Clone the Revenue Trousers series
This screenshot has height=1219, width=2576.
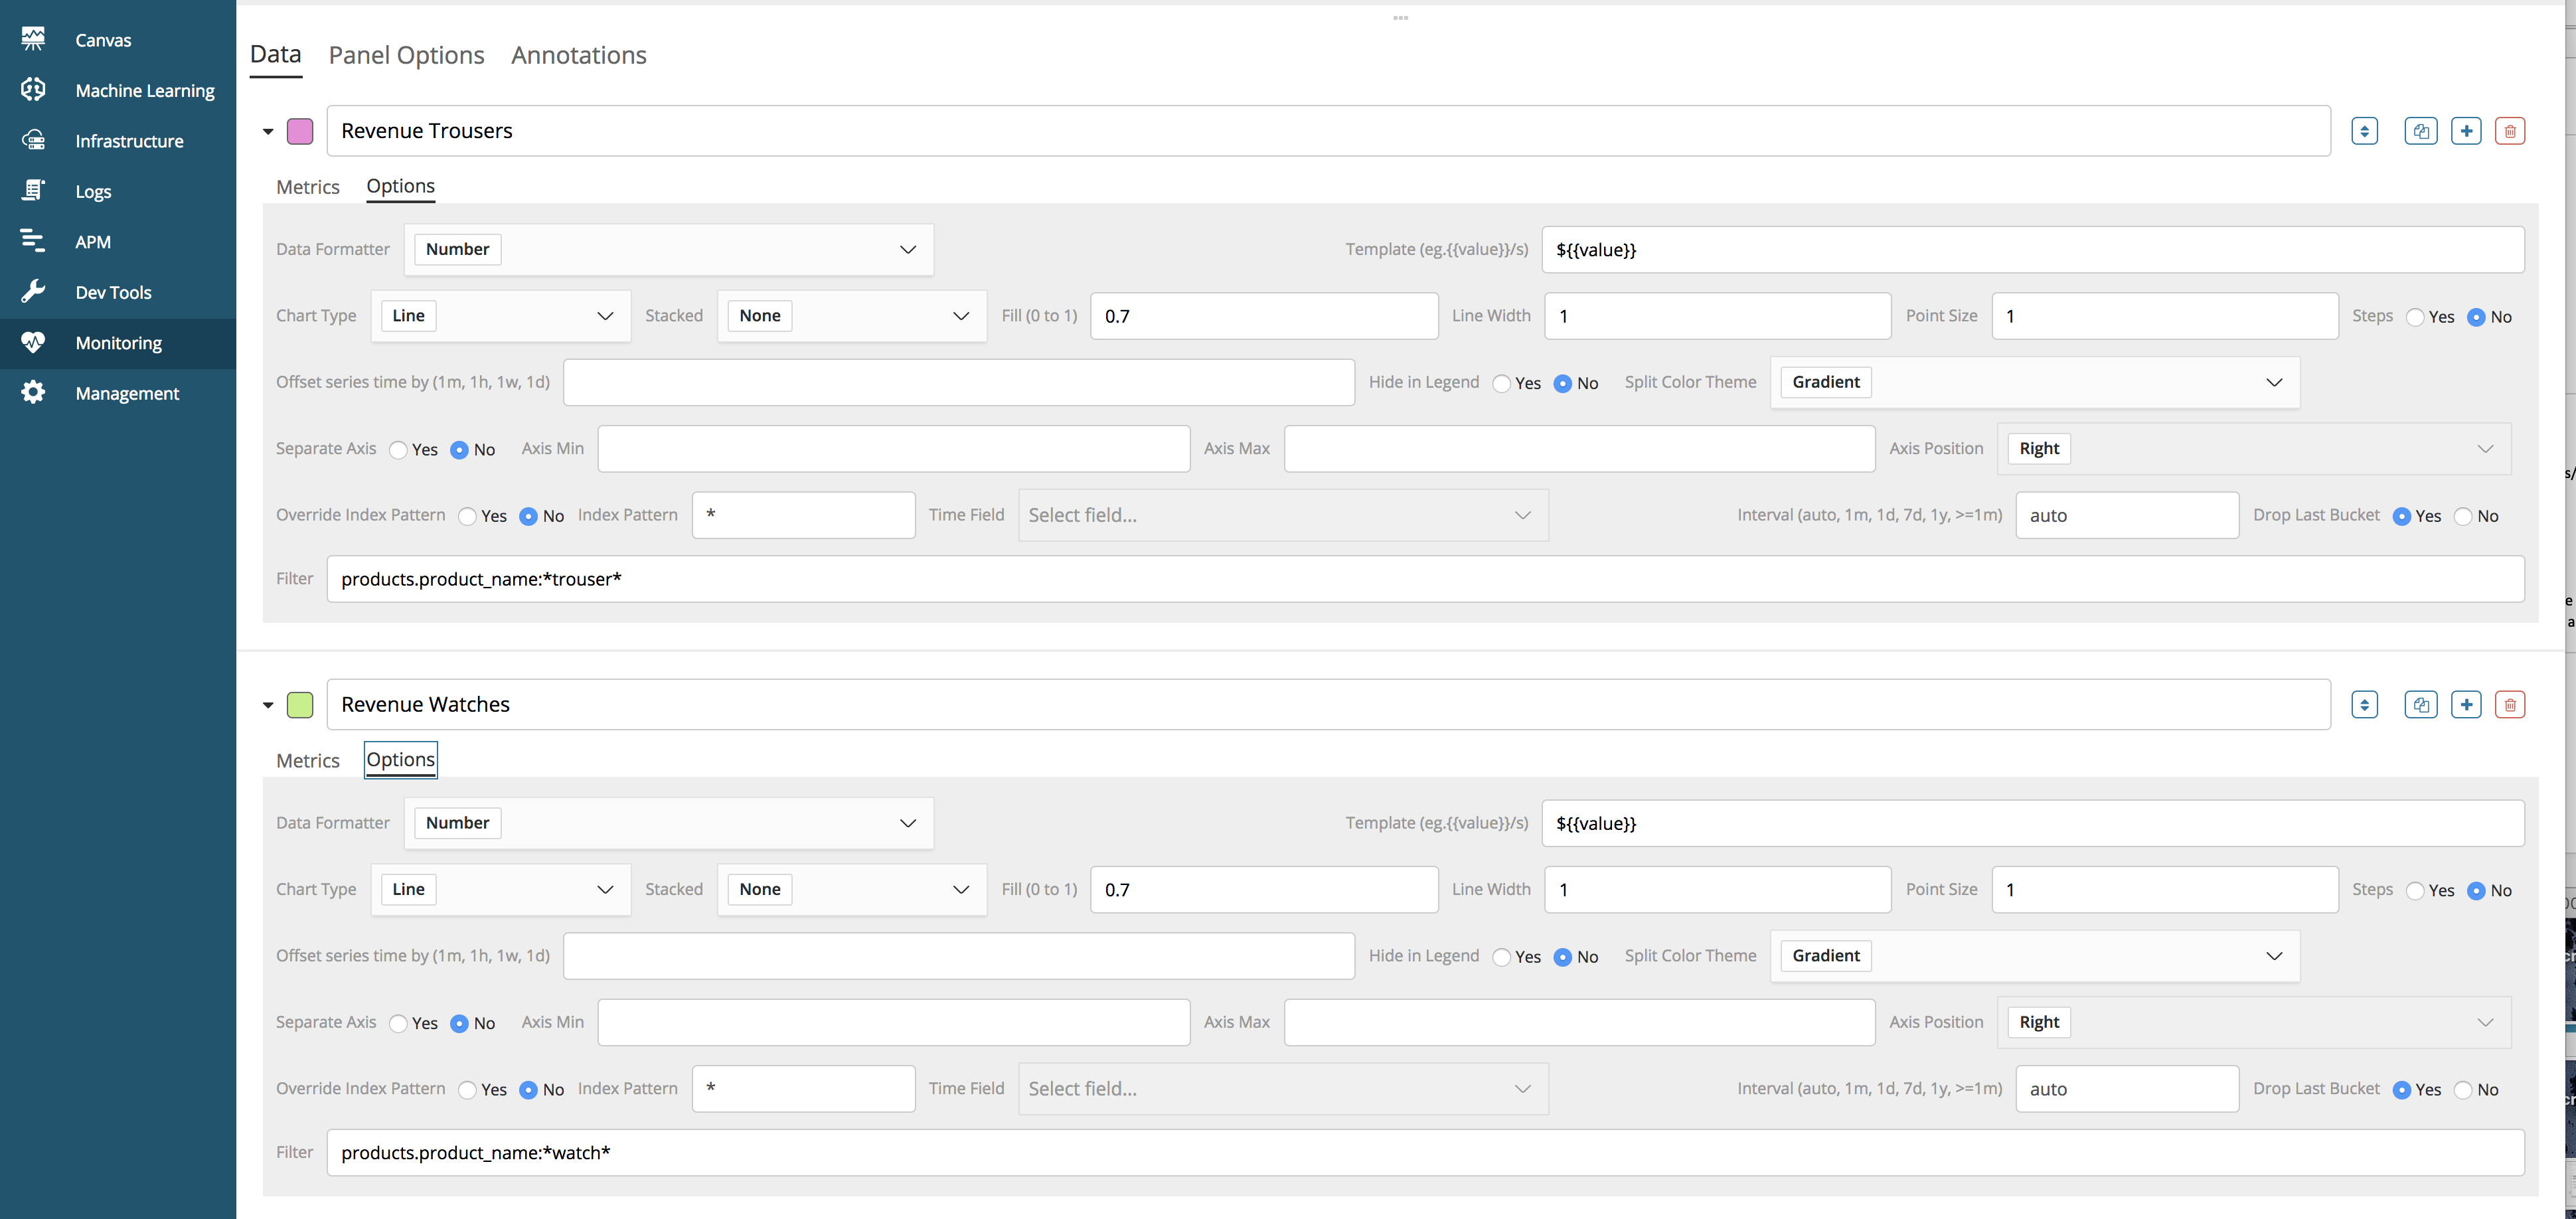(2421, 131)
